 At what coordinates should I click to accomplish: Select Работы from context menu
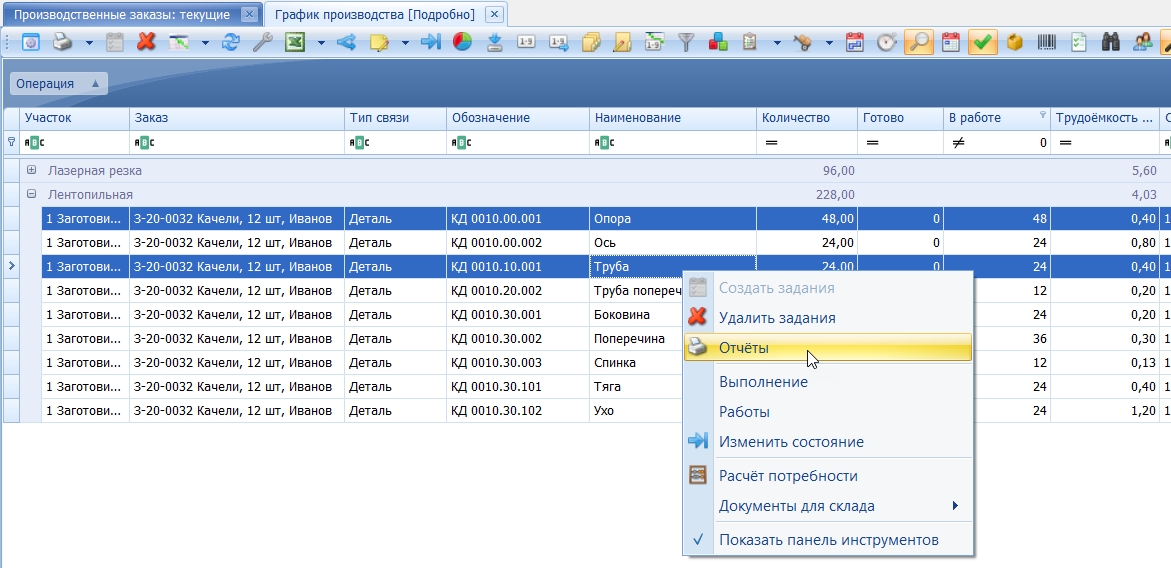click(x=828, y=412)
